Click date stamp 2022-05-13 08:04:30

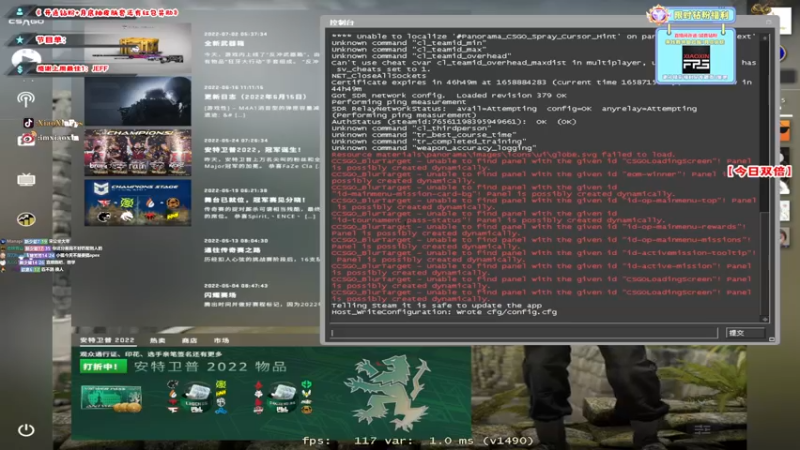[235, 240]
